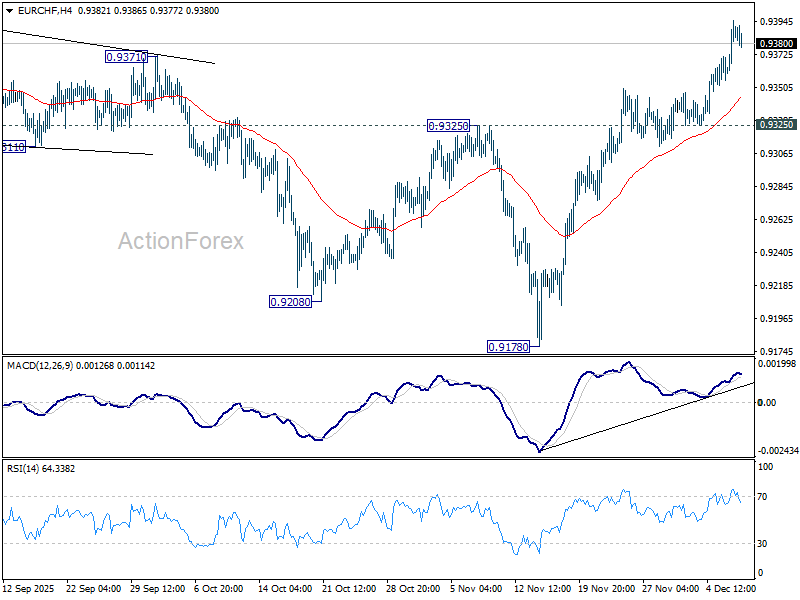
Task: Click the 0.93250 level tag on price axis
Action: [777, 124]
